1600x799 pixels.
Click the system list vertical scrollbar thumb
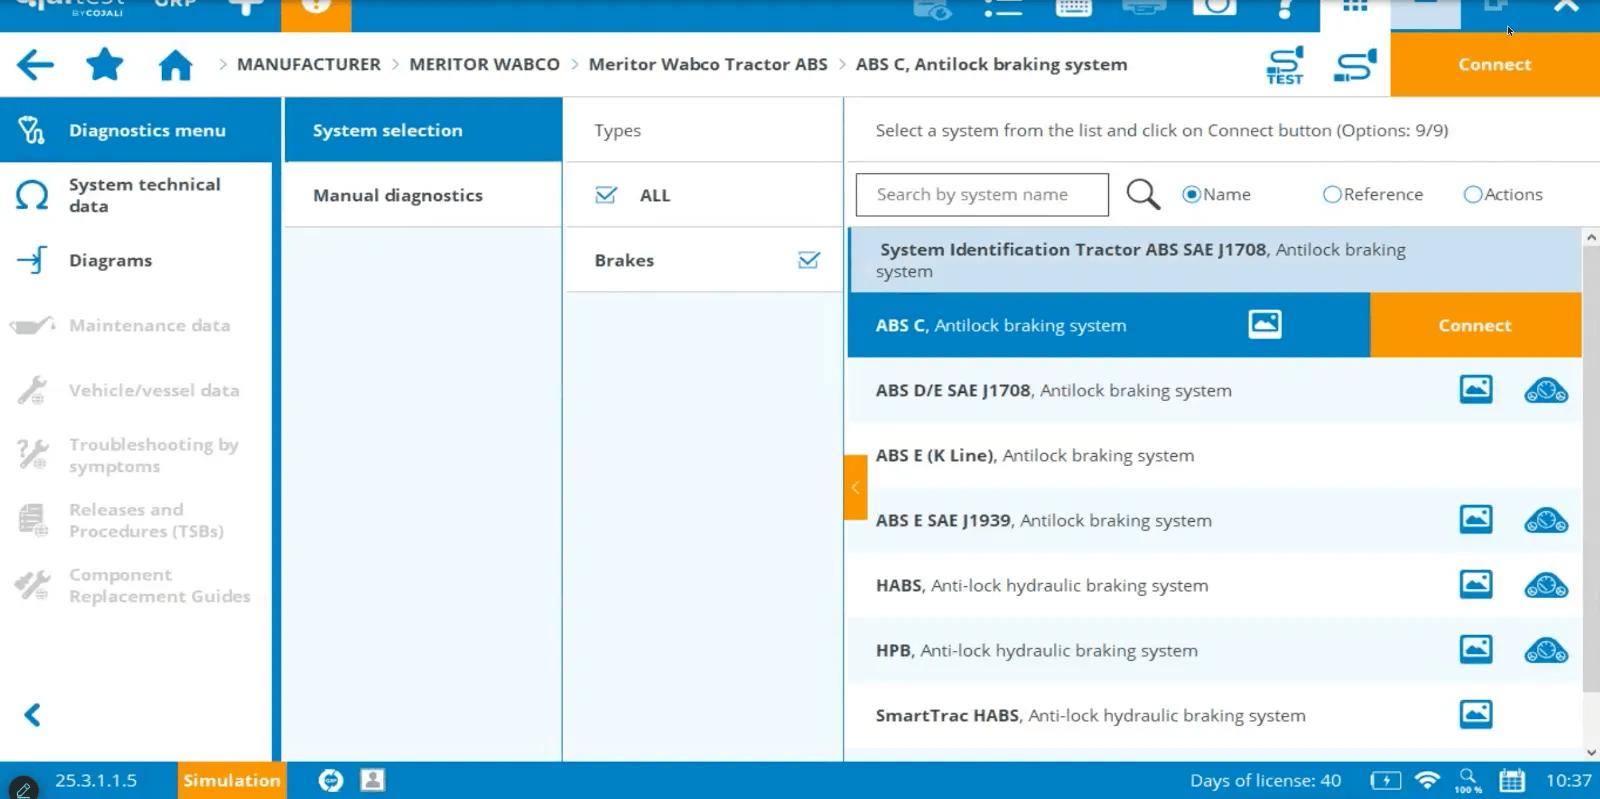(1591, 470)
